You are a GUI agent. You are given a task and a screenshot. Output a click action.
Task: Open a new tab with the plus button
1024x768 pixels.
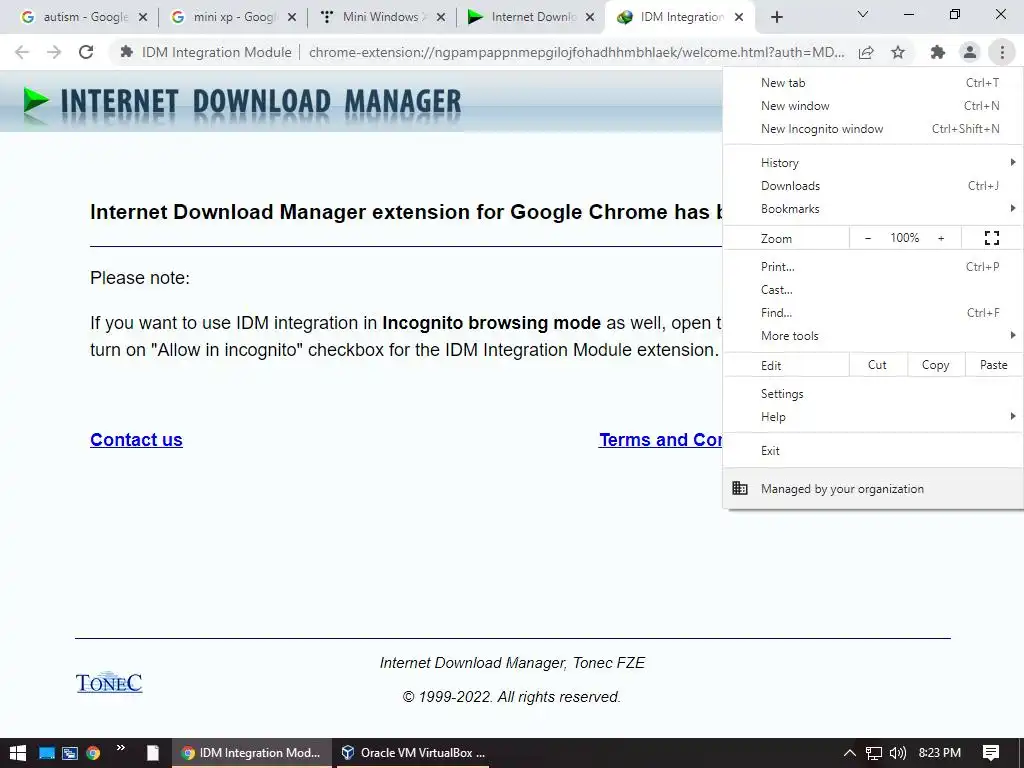pyautogui.click(x=776, y=17)
